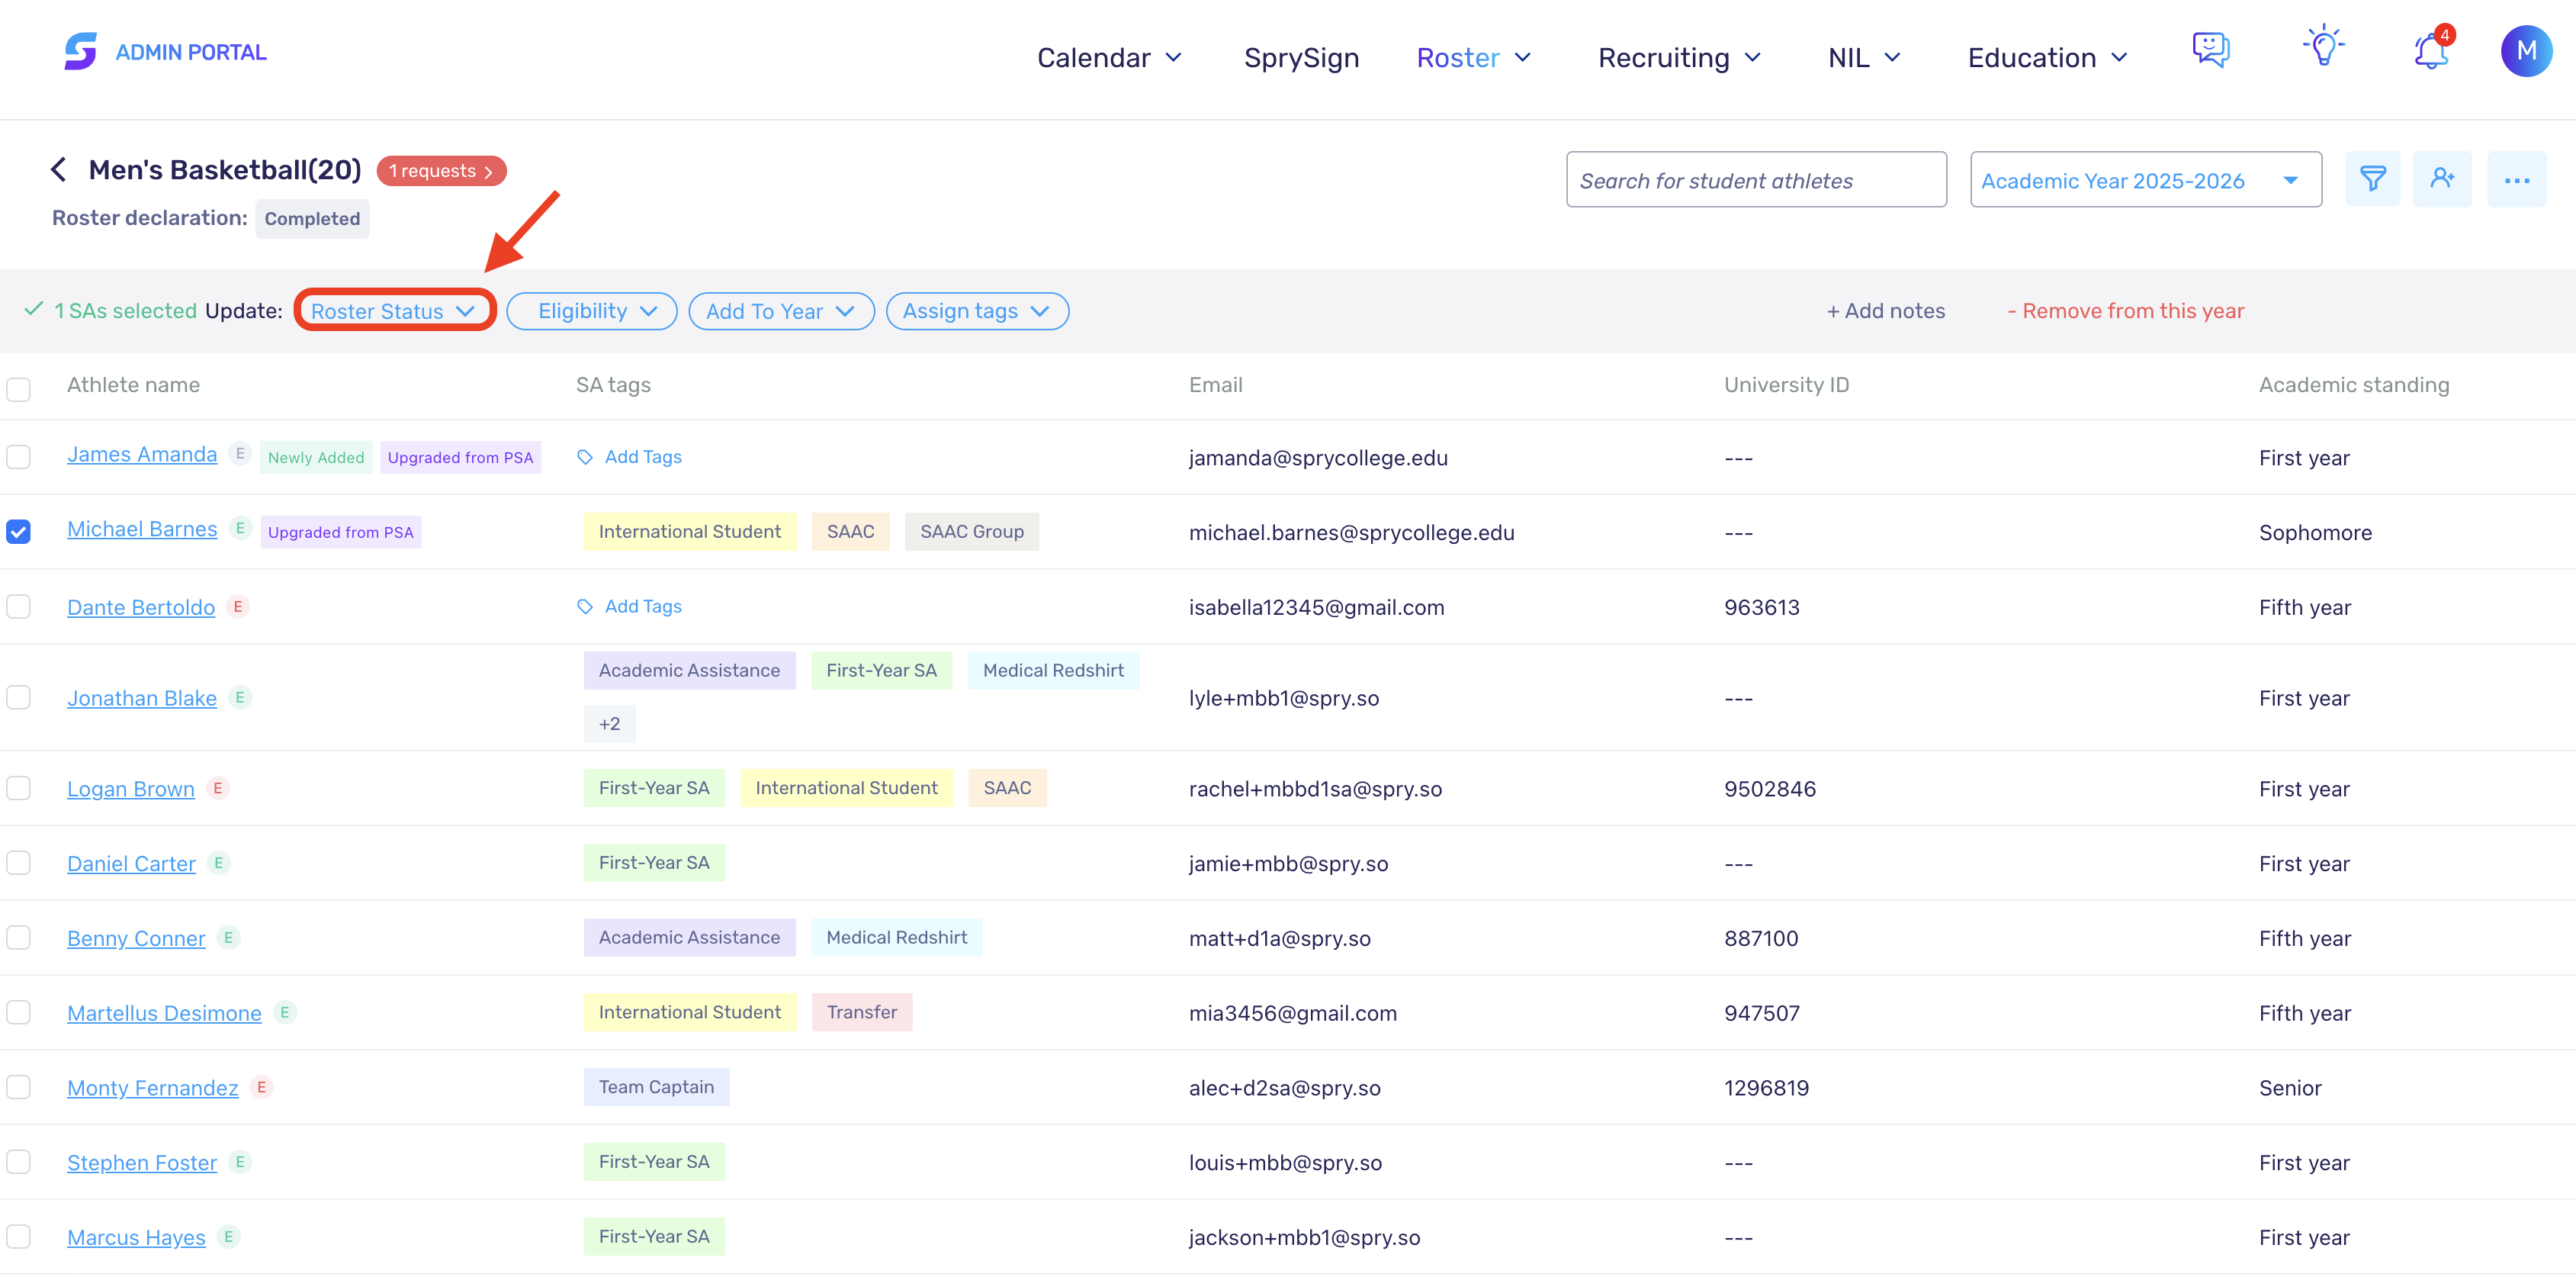Click the filter funnel icon
This screenshot has height=1277, width=2576.
[2372, 180]
